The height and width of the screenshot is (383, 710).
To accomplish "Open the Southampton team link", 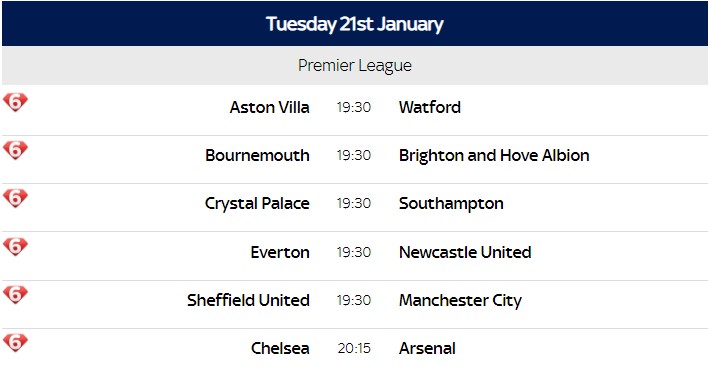I will [x=451, y=204].
